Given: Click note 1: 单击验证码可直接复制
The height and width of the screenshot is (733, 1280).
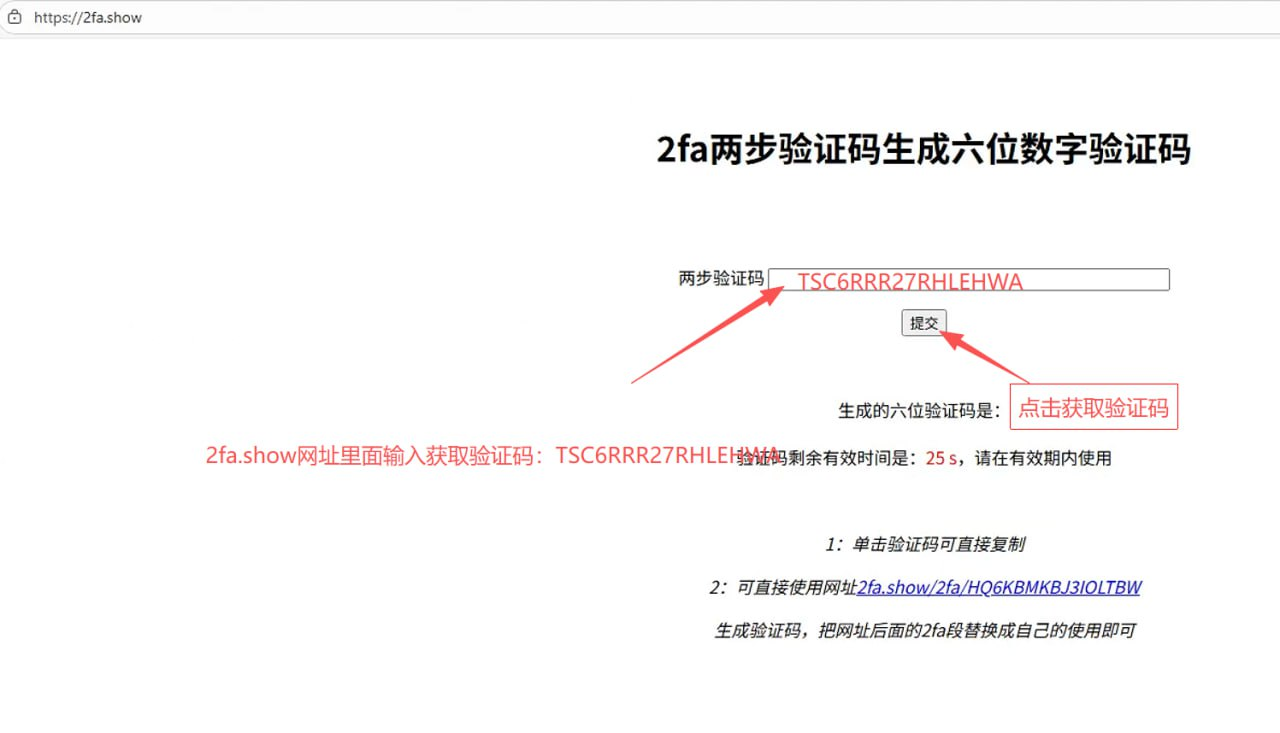Looking at the screenshot, I should tap(924, 544).
